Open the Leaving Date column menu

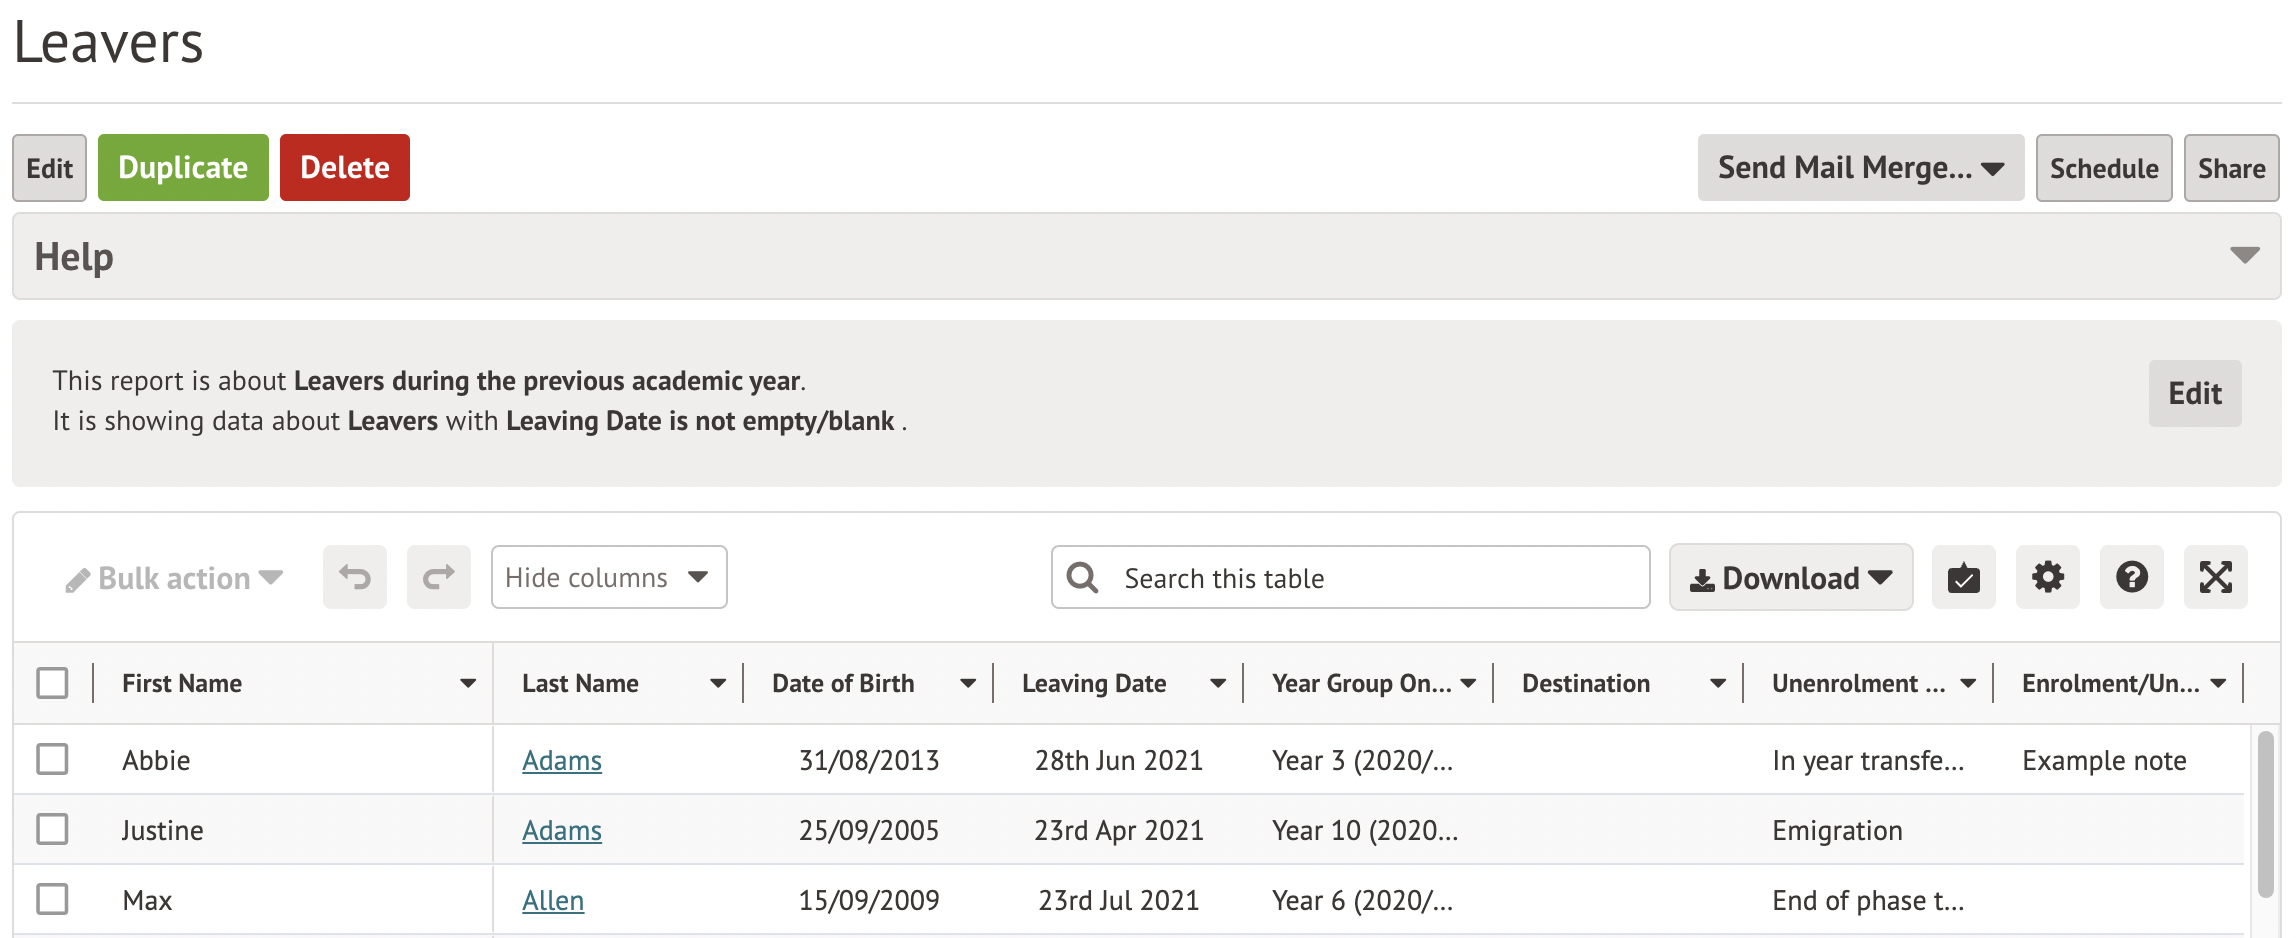pos(1217,684)
